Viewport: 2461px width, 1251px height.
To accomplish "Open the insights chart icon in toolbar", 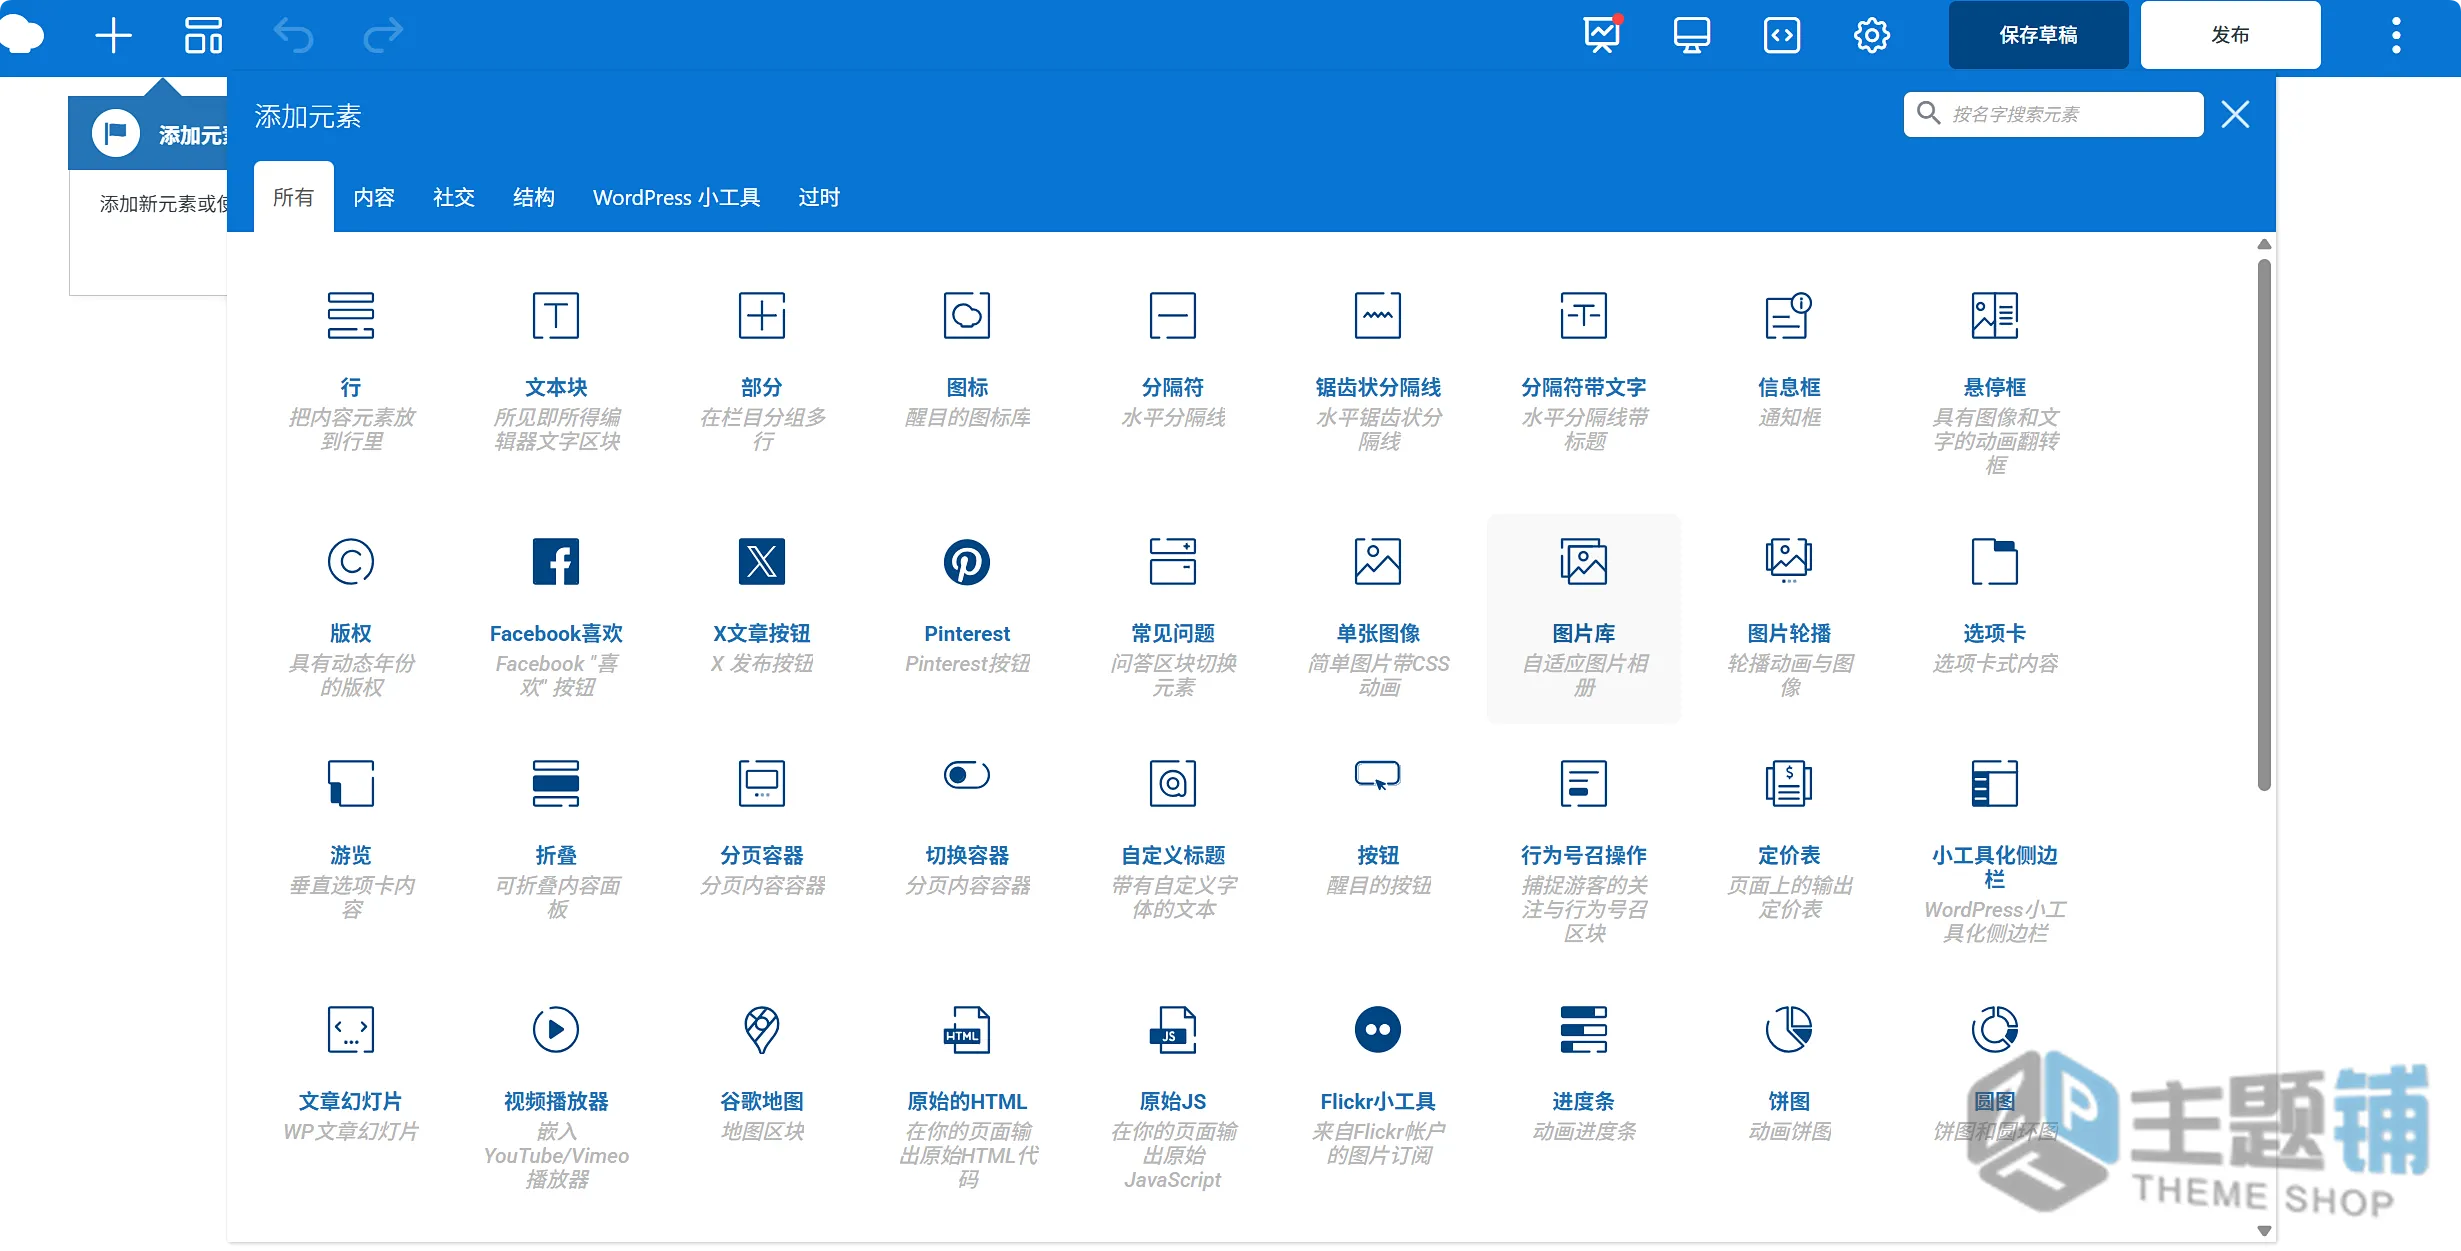I will point(1602,35).
